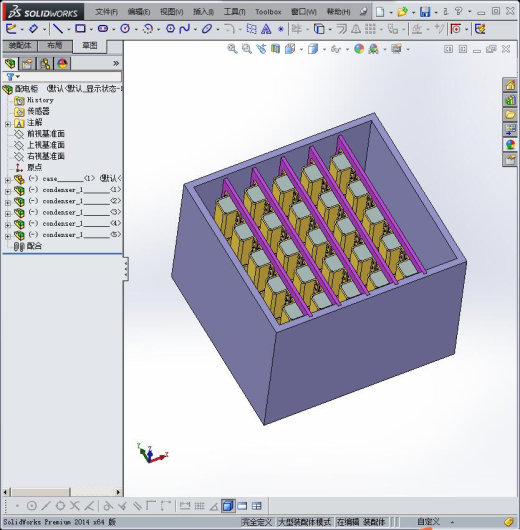The image size is (520, 530).
Task: Open the 视图(V) menu
Action: point(171,12)
